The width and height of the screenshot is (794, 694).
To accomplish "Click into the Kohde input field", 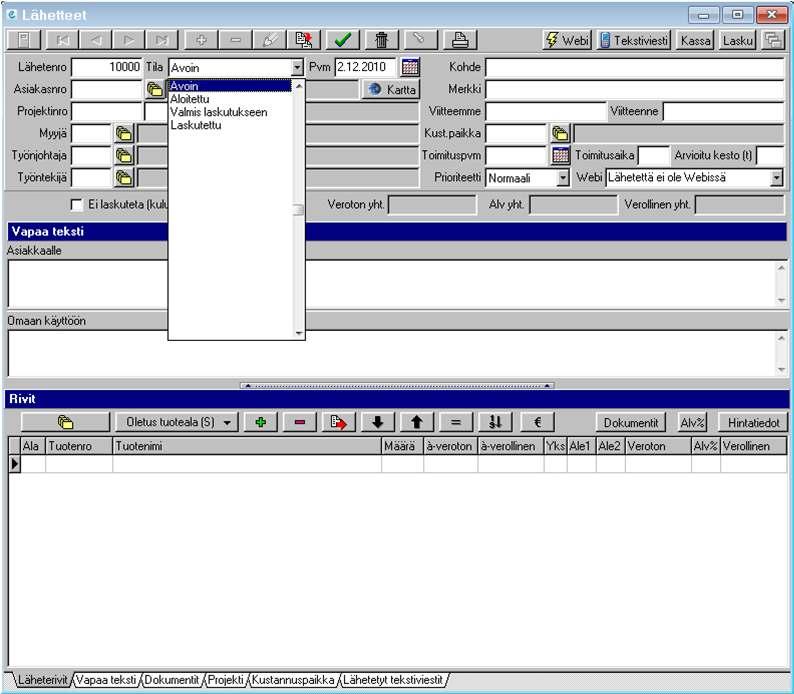I will (x=635, y=67).
